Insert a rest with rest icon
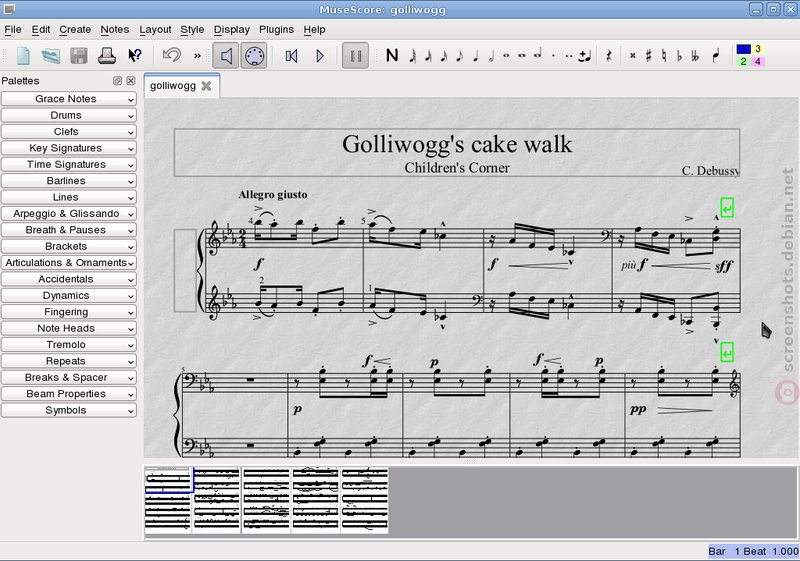This screenshot has height=561, width=800. (609, 56)
